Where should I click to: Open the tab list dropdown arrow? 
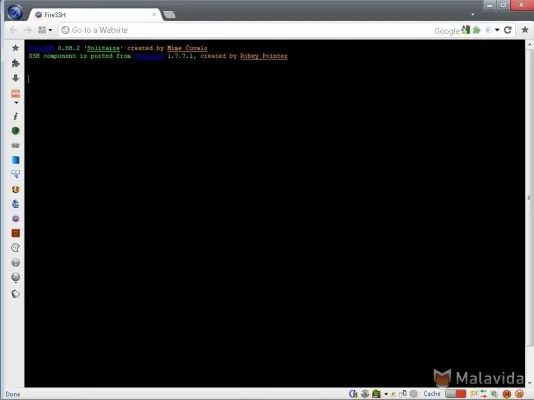473,14
